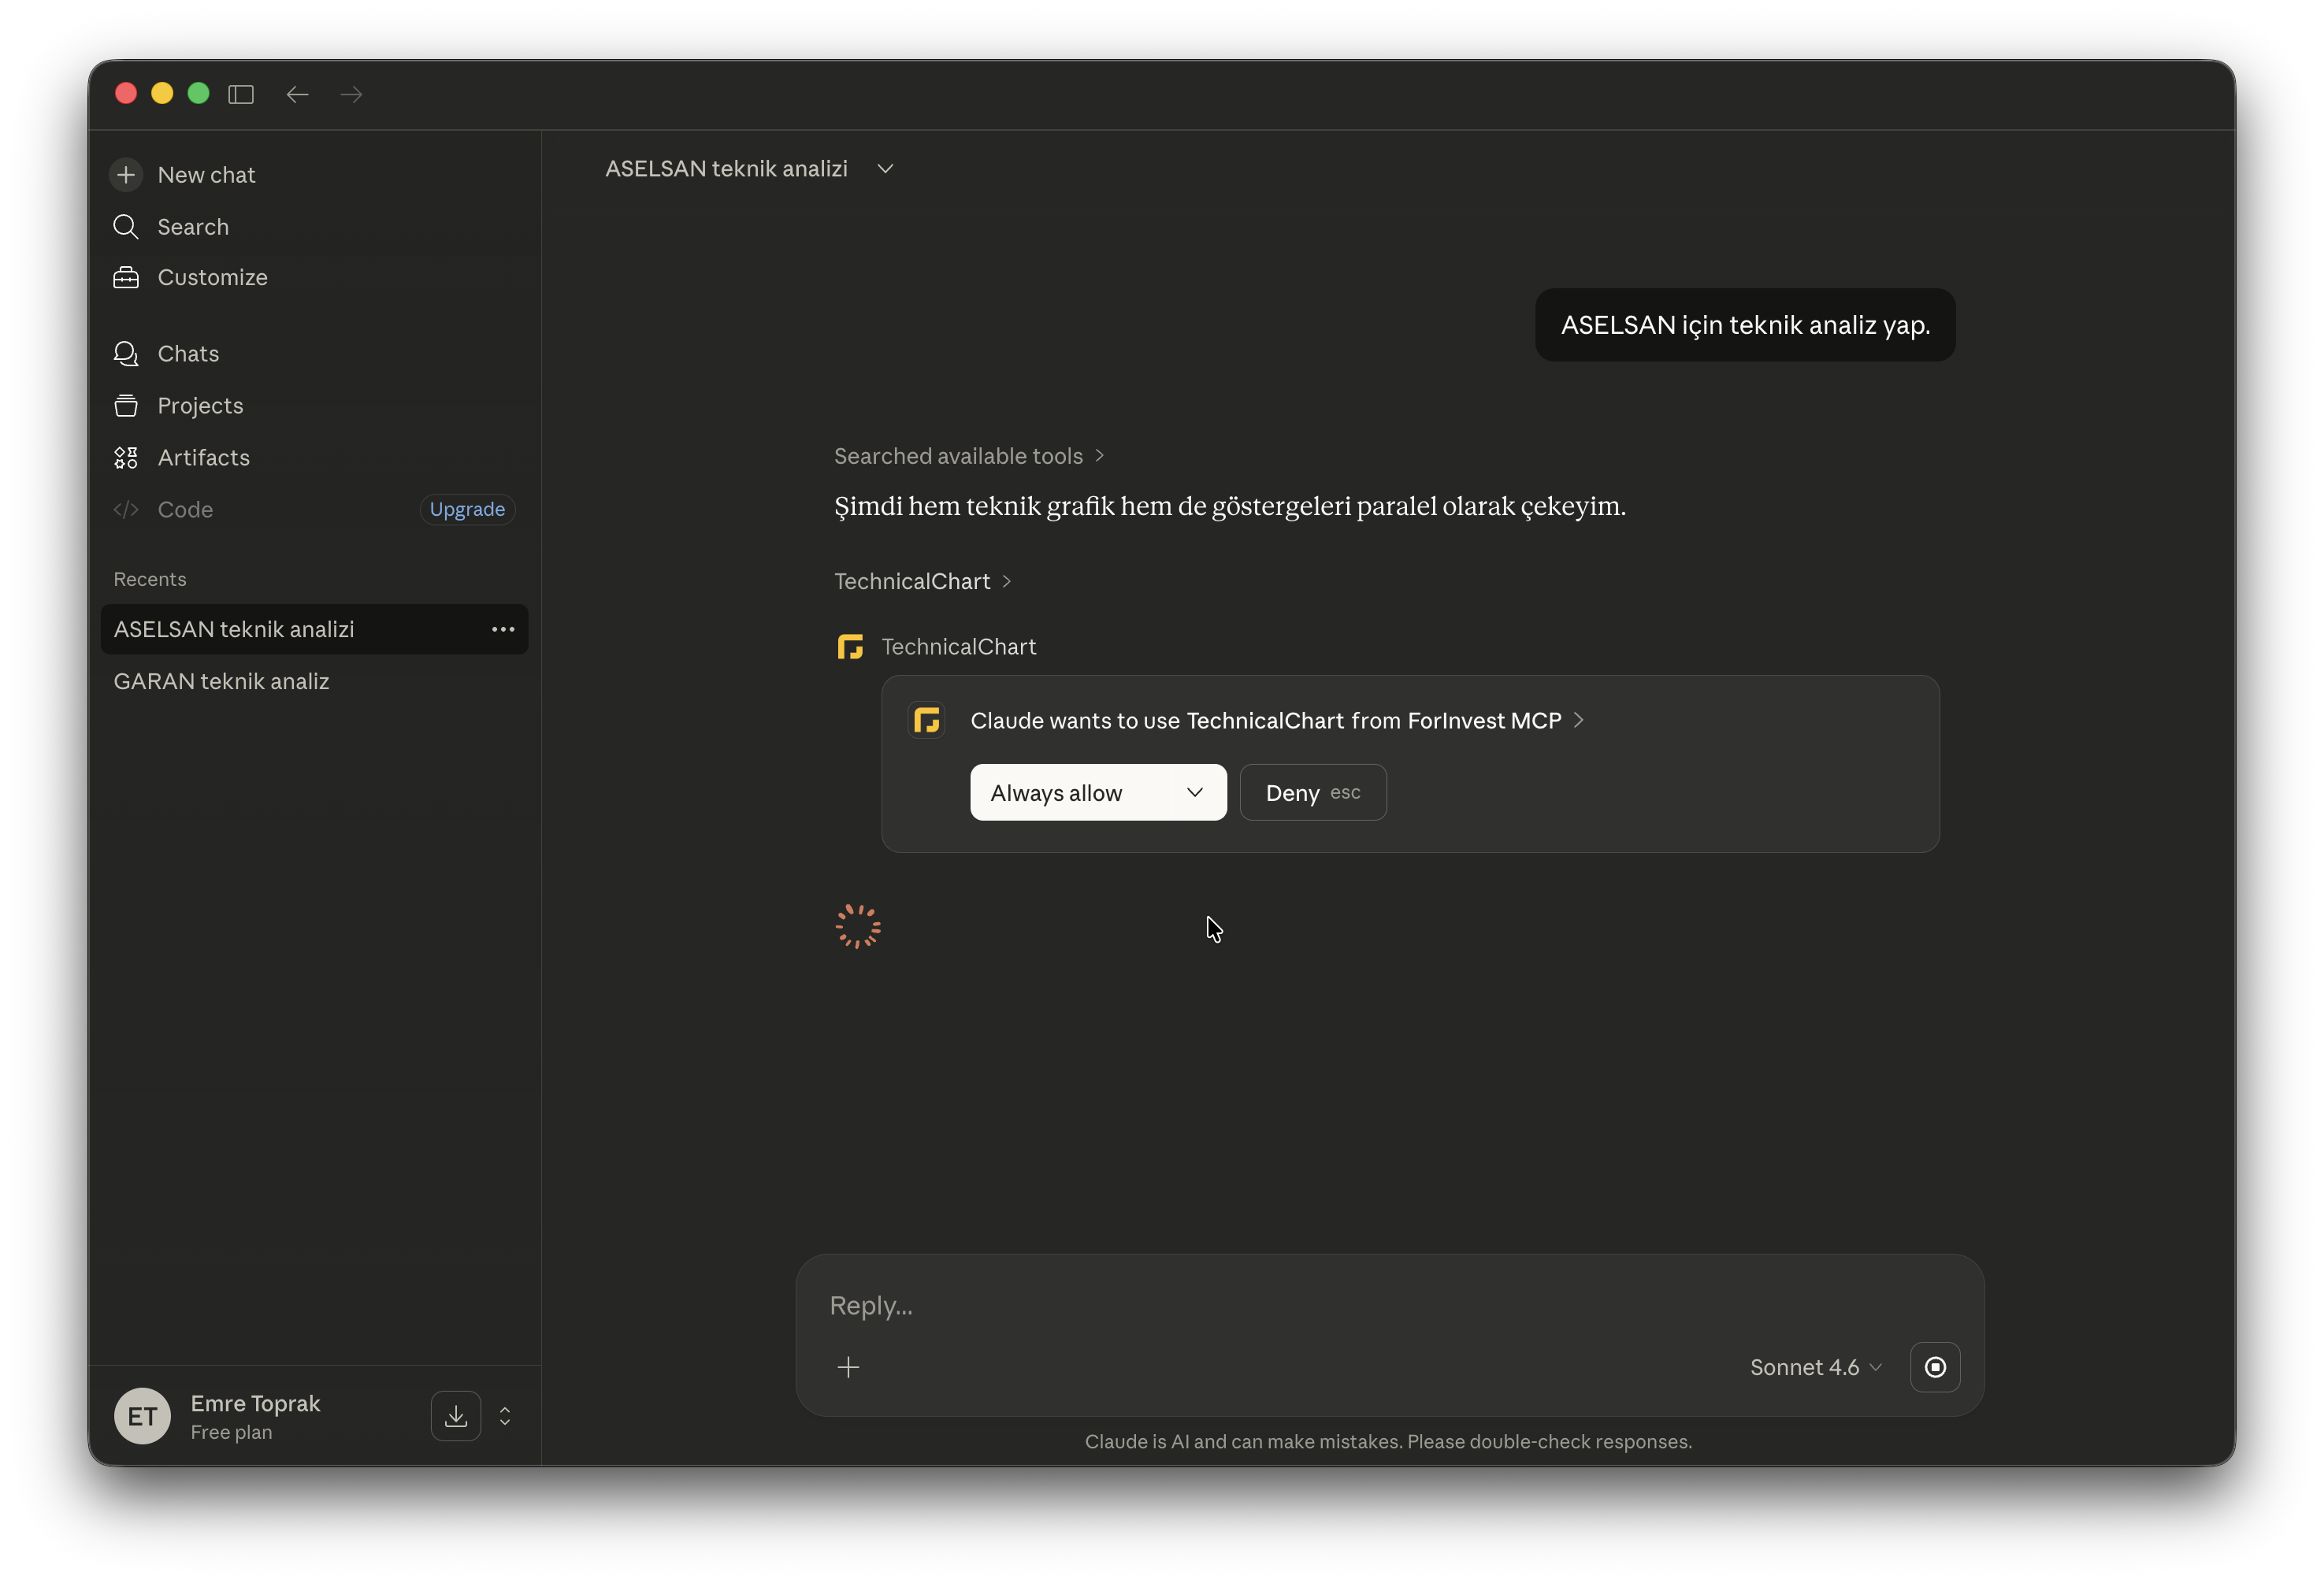Click the Always allow button
Image resolution: width=2324 pixels, height=1583 pixels.
pos(1098,792)
